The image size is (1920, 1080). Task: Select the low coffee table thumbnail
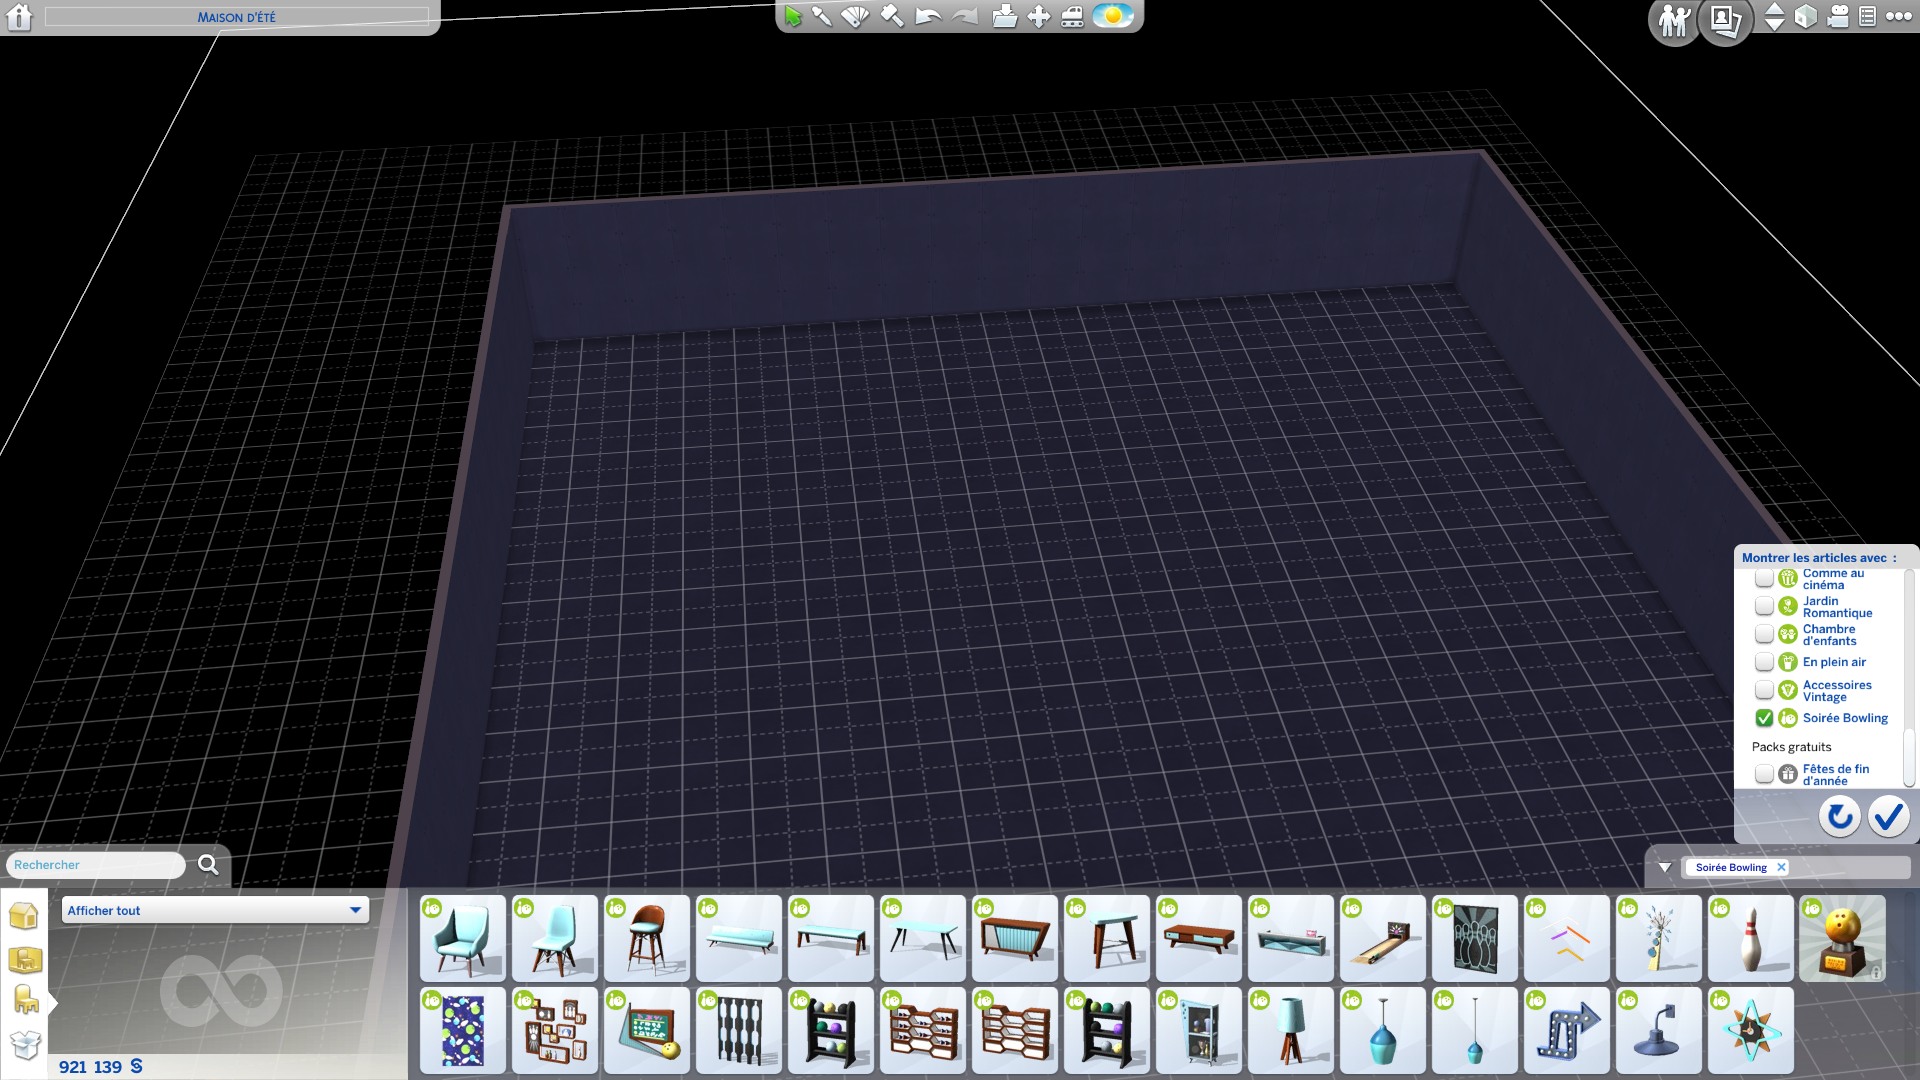1198,938
